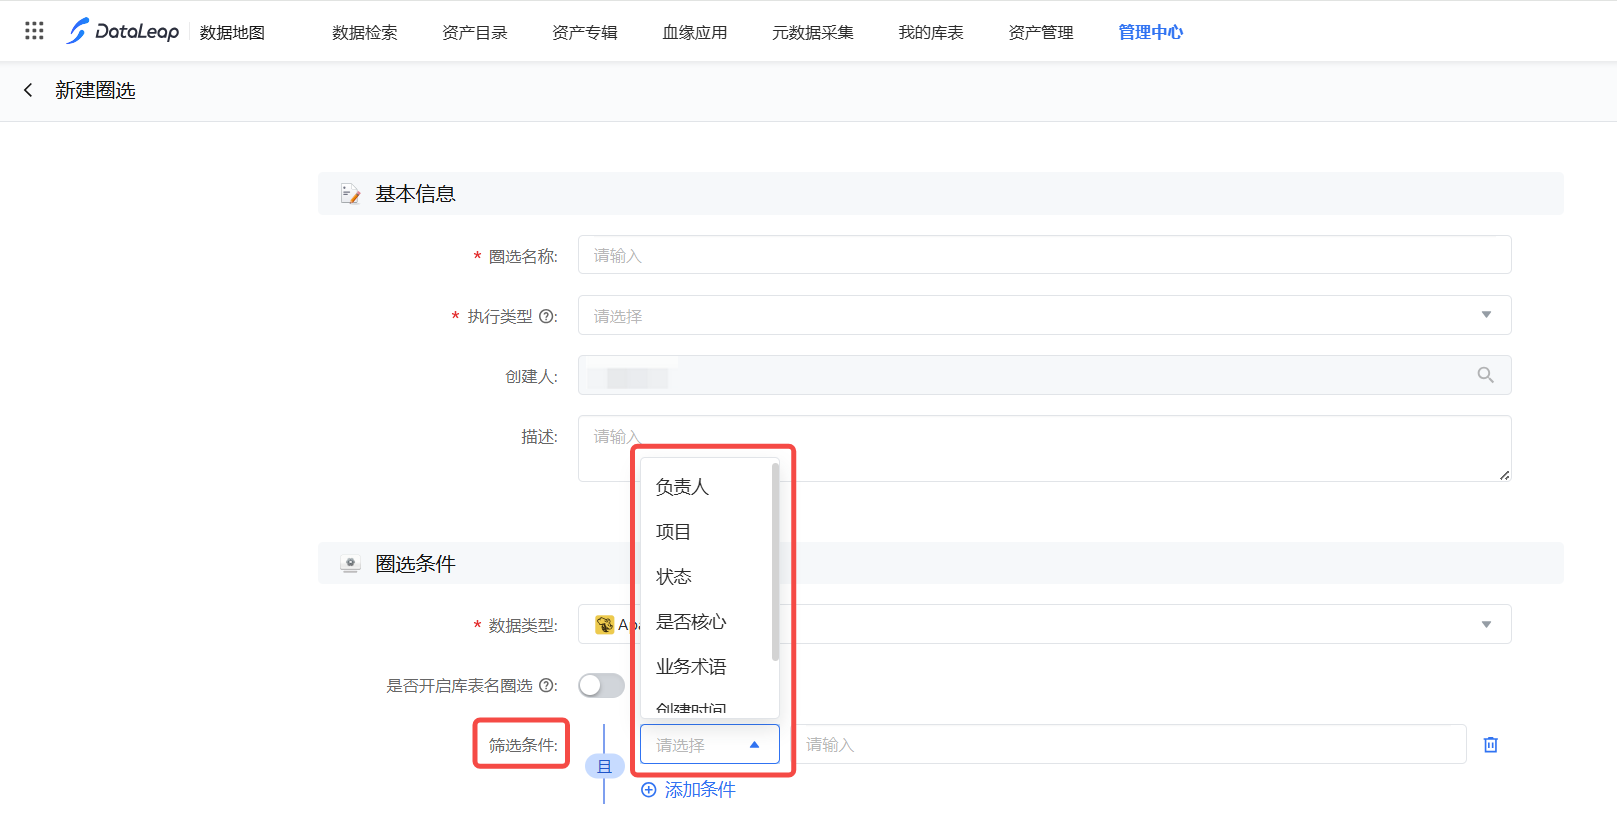The image size is (1617, 824).
Task: Open the 数据检索 nav tab
Action: pos(365,32)
